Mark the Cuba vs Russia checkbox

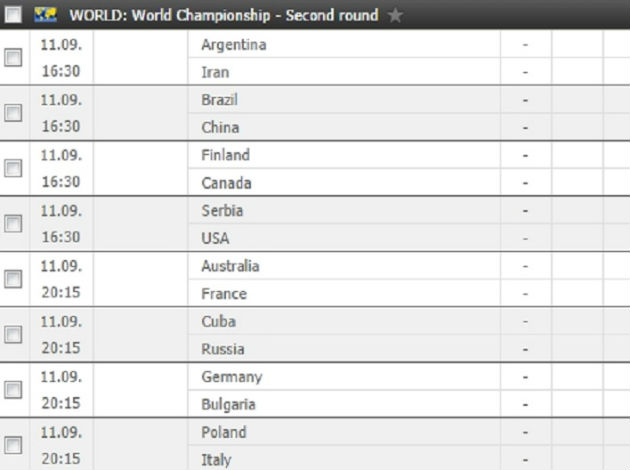[x=13, y=335]
